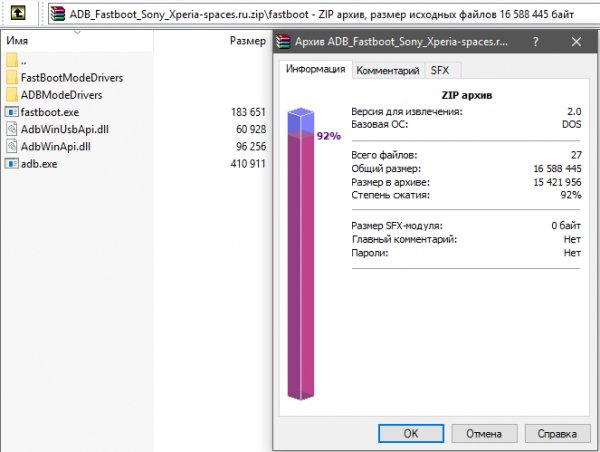Click the 'Версия для извлечения:' label
Viewport: 600px width, 452px height.
(407, 112)
